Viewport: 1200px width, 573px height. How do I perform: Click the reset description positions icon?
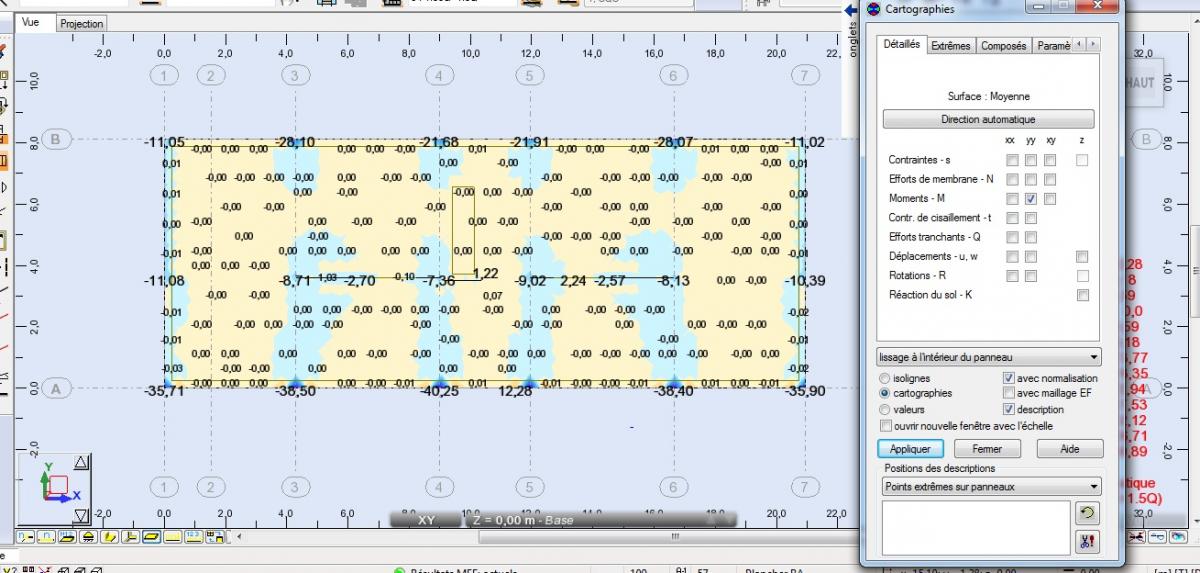pyautogui.click(x=1086, y=513)
